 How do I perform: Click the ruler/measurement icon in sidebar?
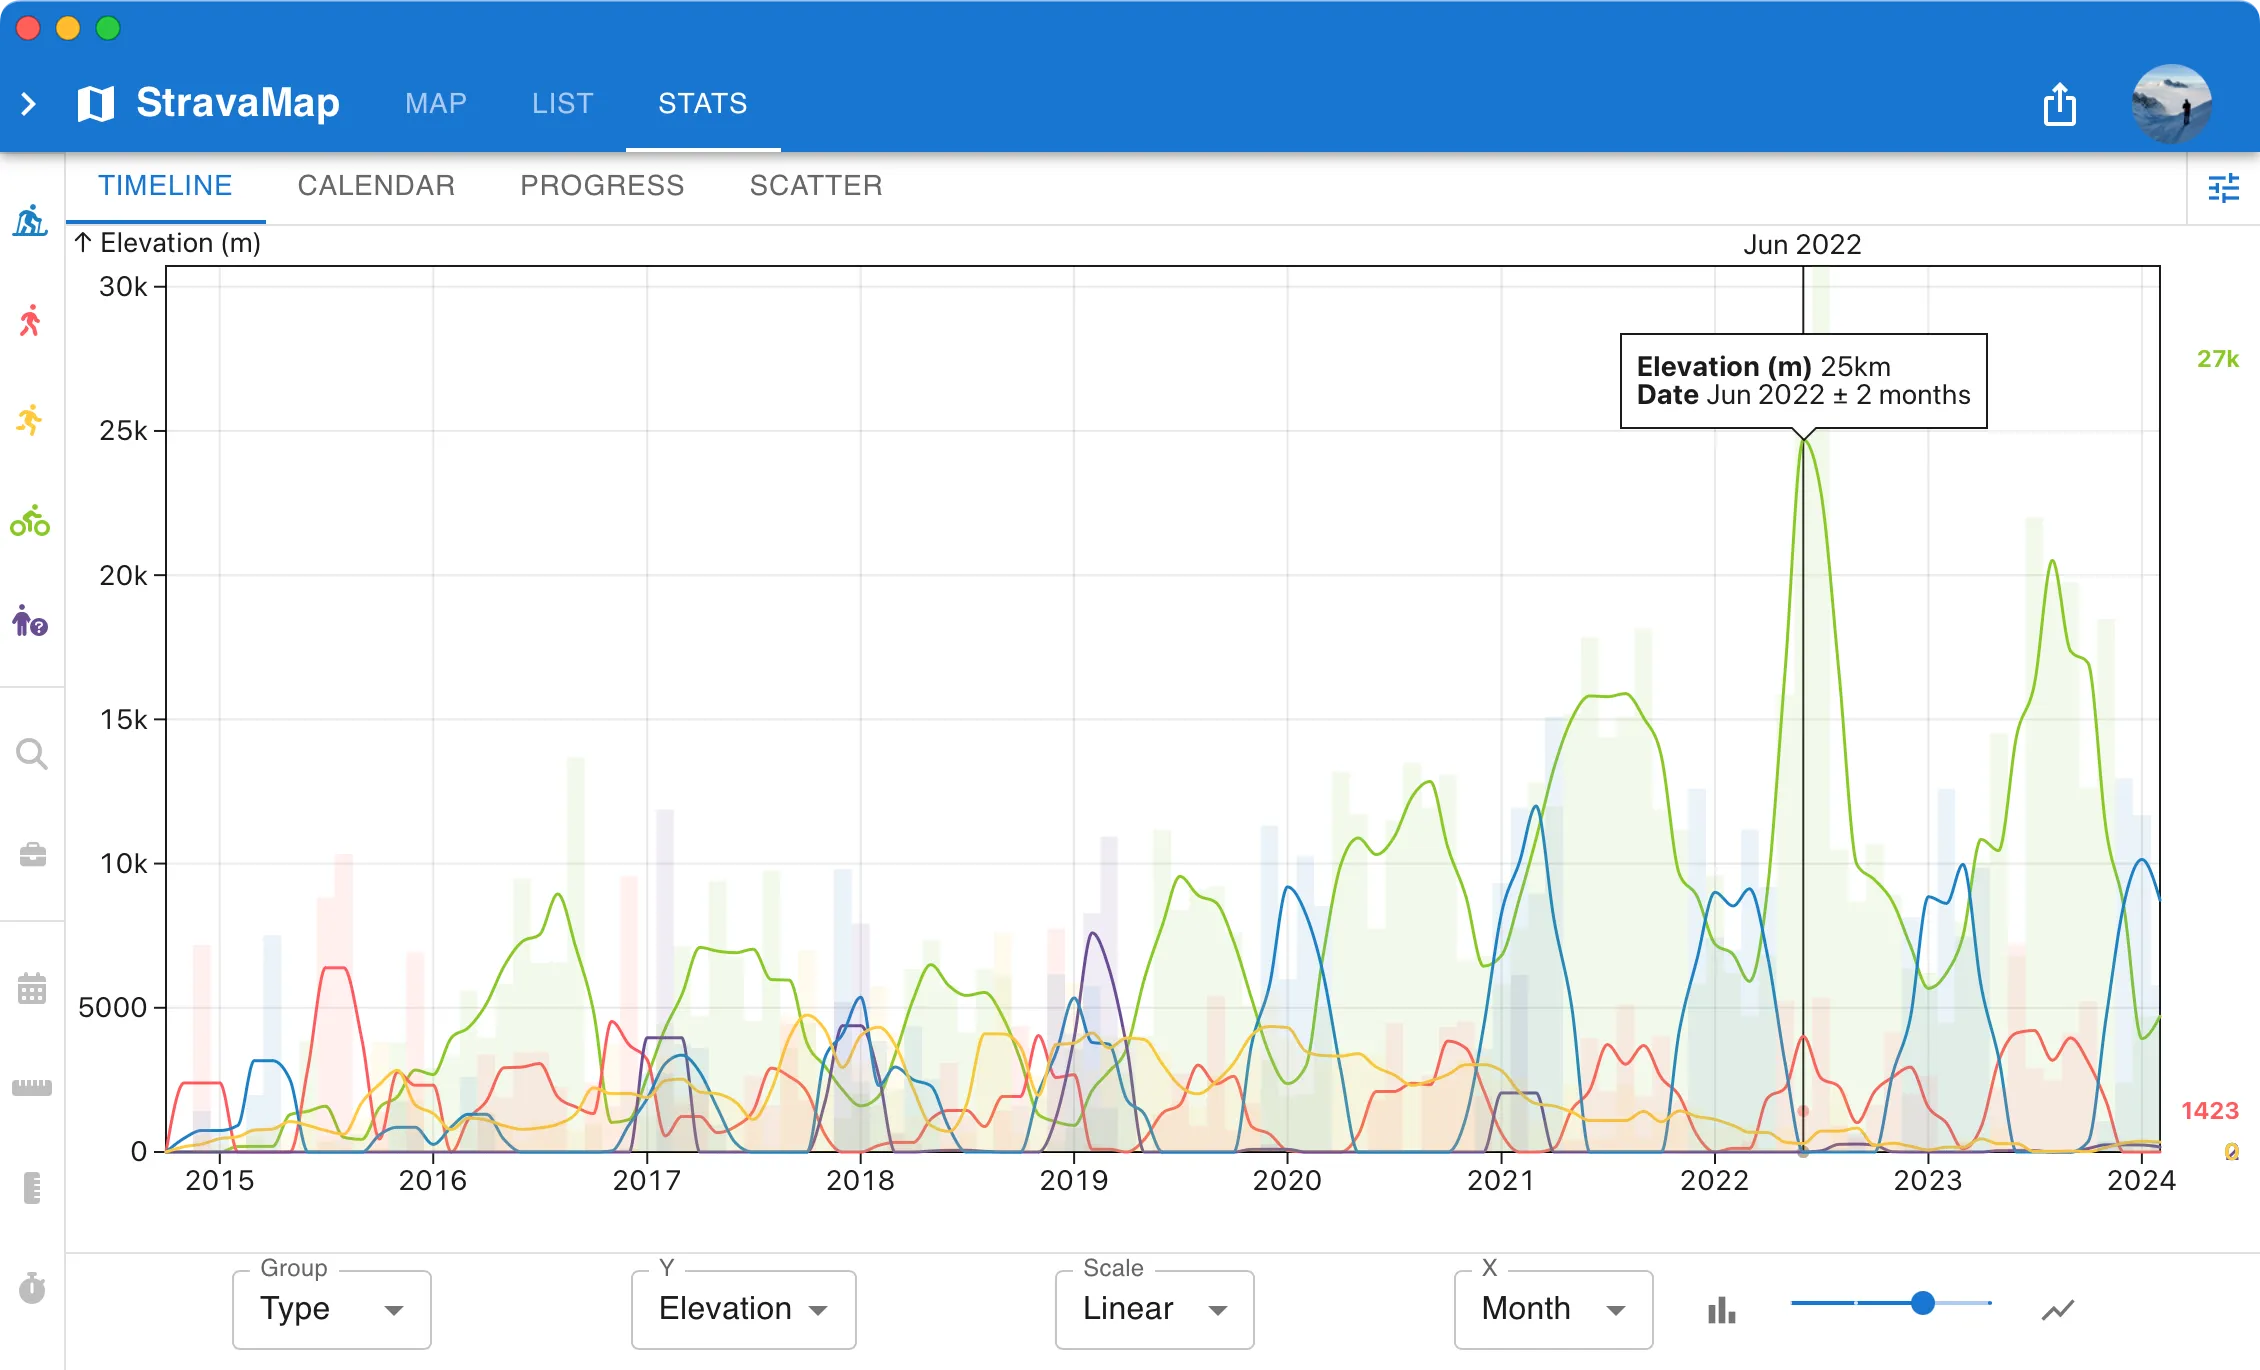pos(32,1084)
